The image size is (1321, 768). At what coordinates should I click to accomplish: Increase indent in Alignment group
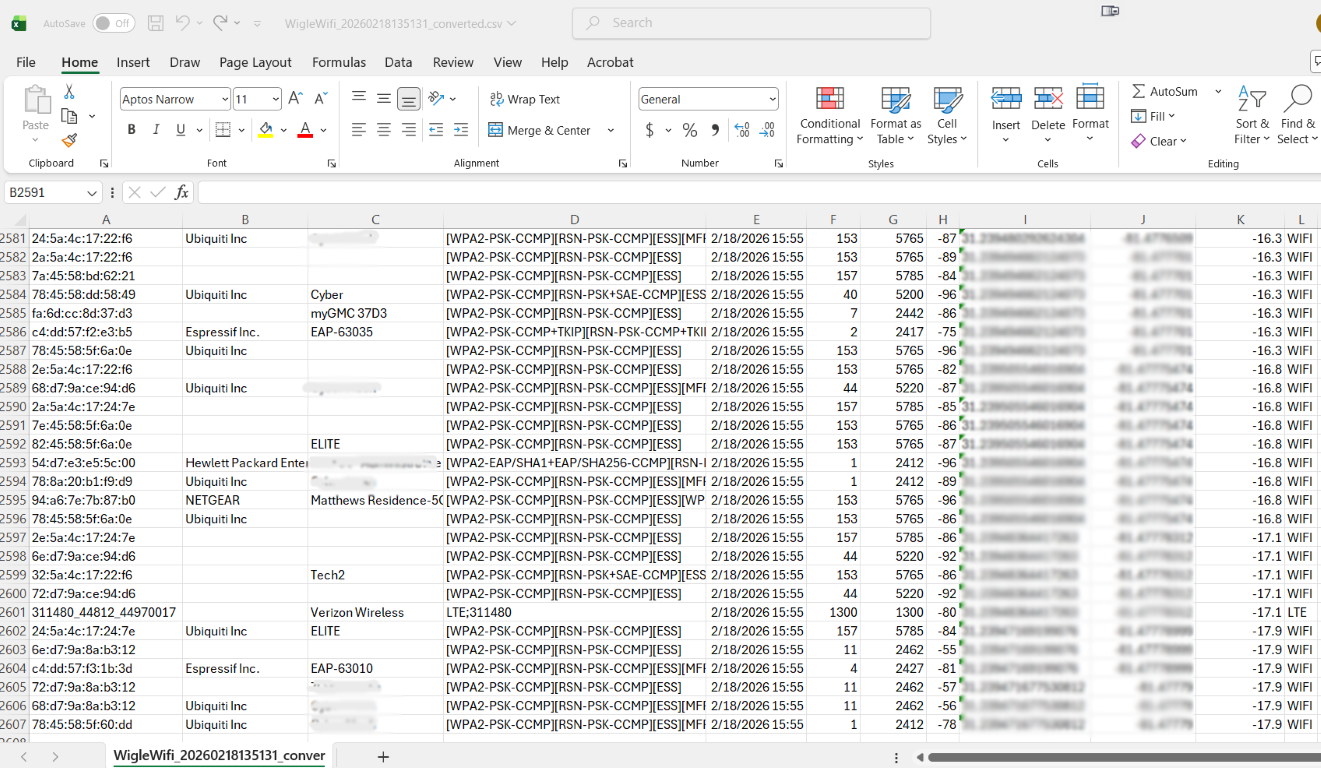click(x=460, y=130)
